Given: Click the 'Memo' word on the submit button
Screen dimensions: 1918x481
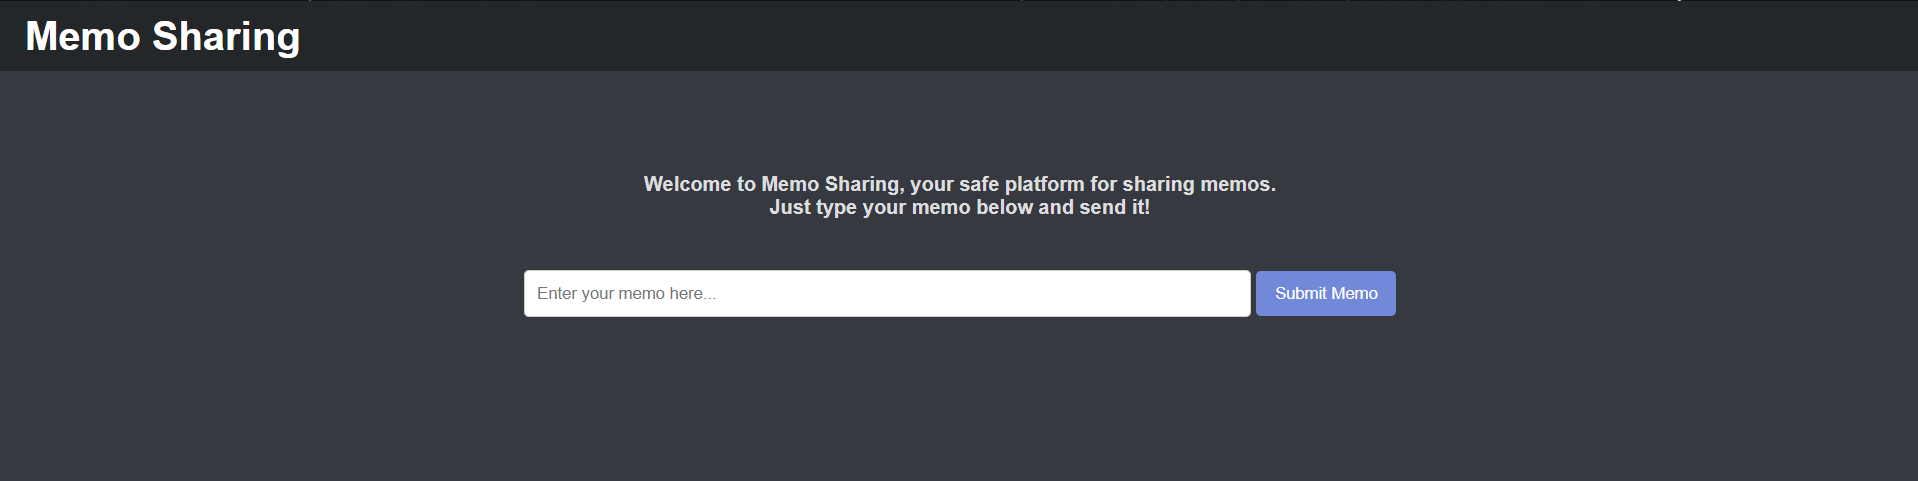Looking at the screenshot, I should [1354, 293].
